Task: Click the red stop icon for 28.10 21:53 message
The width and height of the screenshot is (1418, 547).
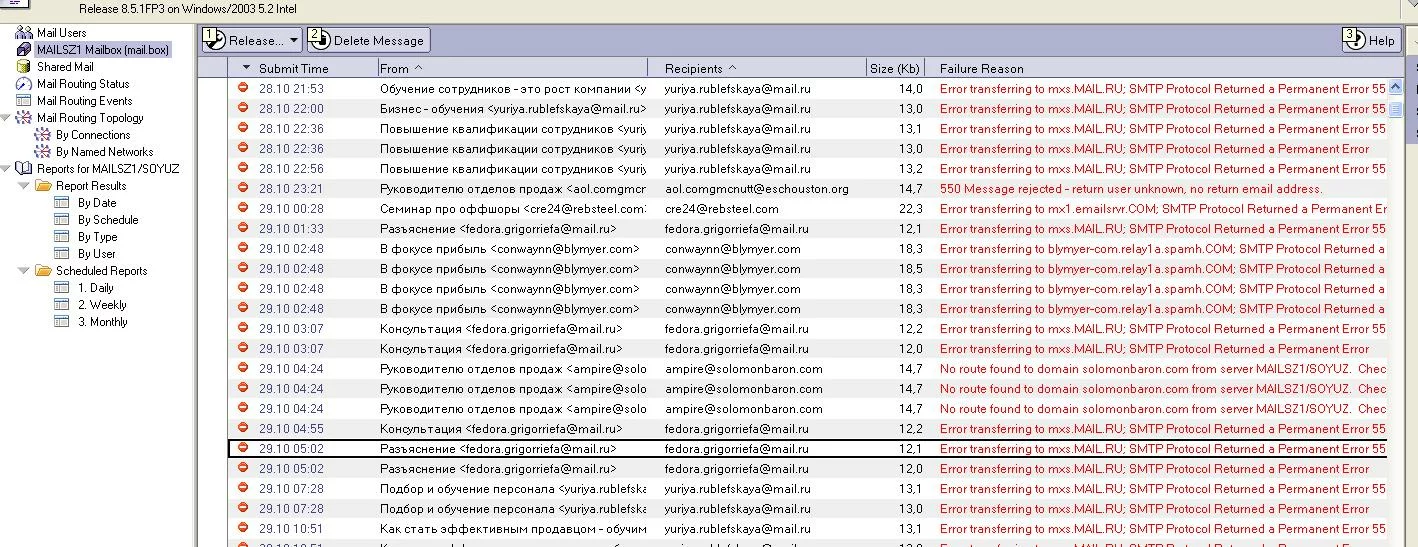Action: [x=243, y=89]
